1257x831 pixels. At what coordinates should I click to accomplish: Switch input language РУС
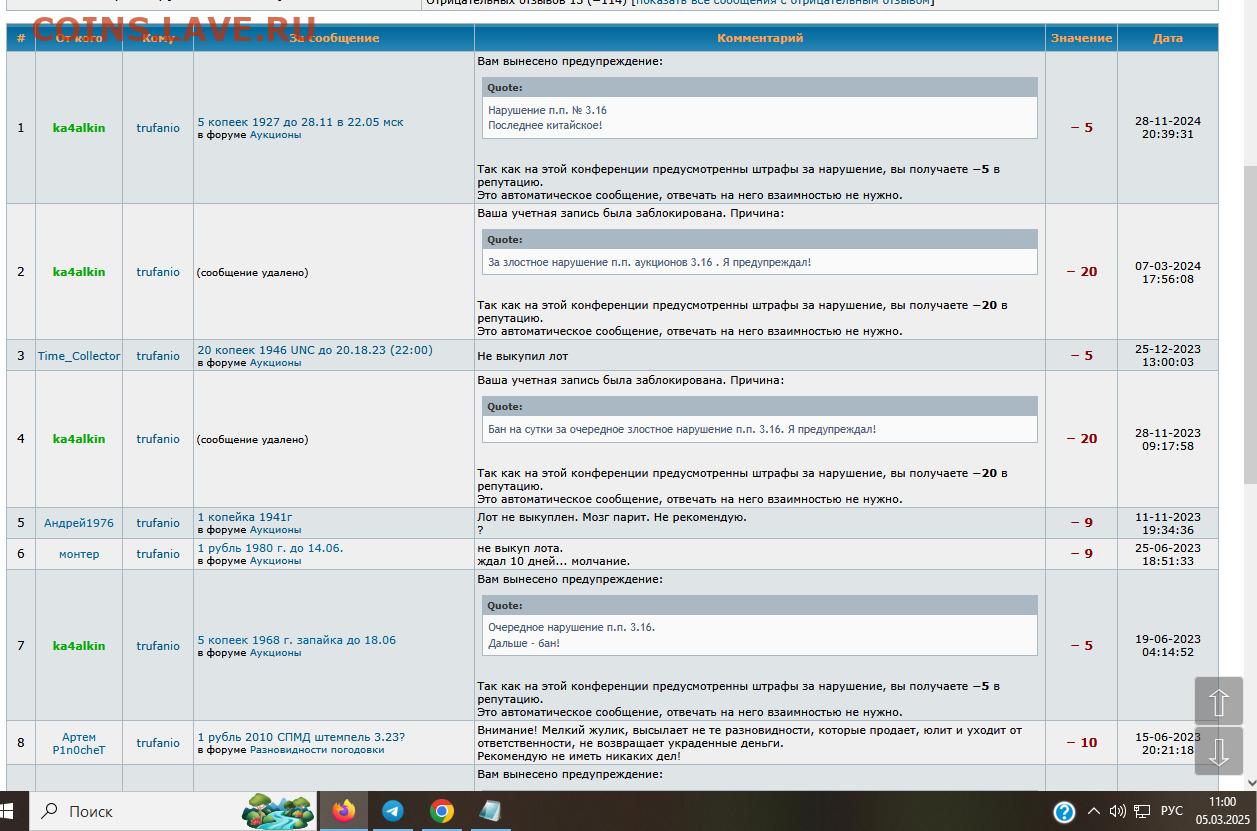[x=1172, y=811]
